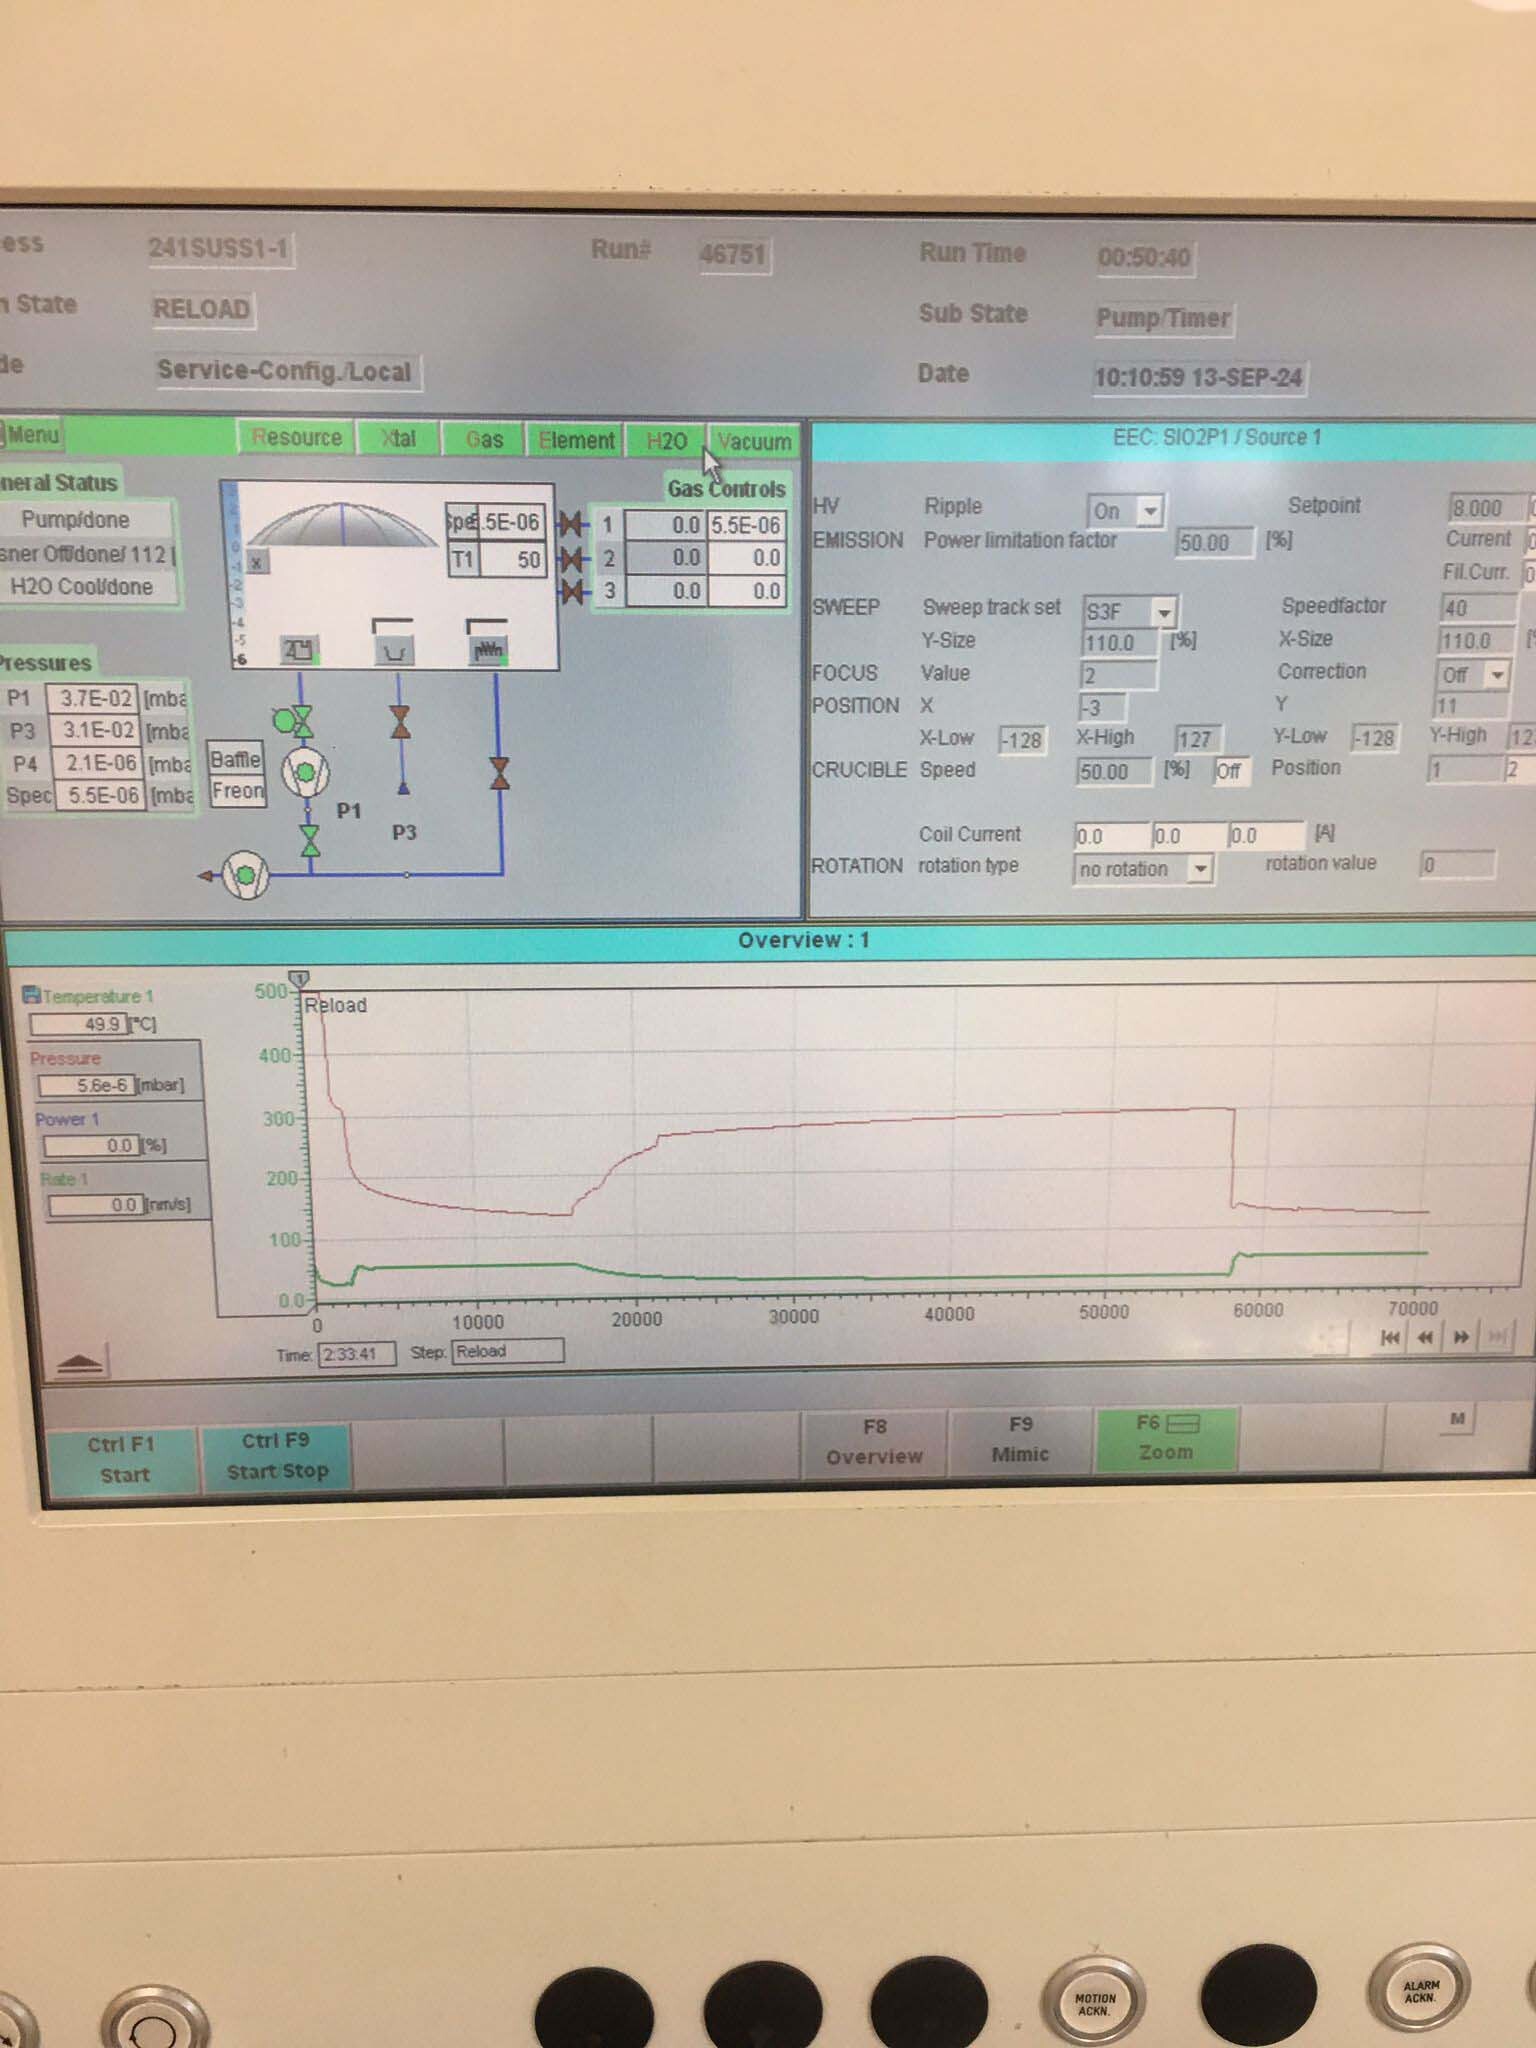This screenshot has height=2048, width=1536.
Task: Click the chart Time field 2:33:41
Action: (356, 1354)
